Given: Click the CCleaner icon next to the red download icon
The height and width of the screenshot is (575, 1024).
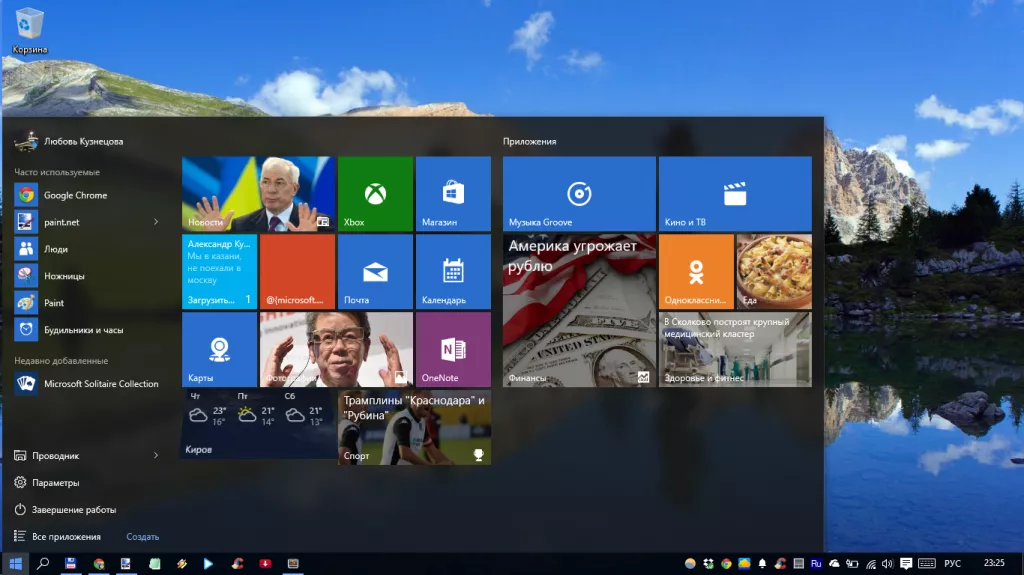Looking at the screenshot, I should 236,563.
